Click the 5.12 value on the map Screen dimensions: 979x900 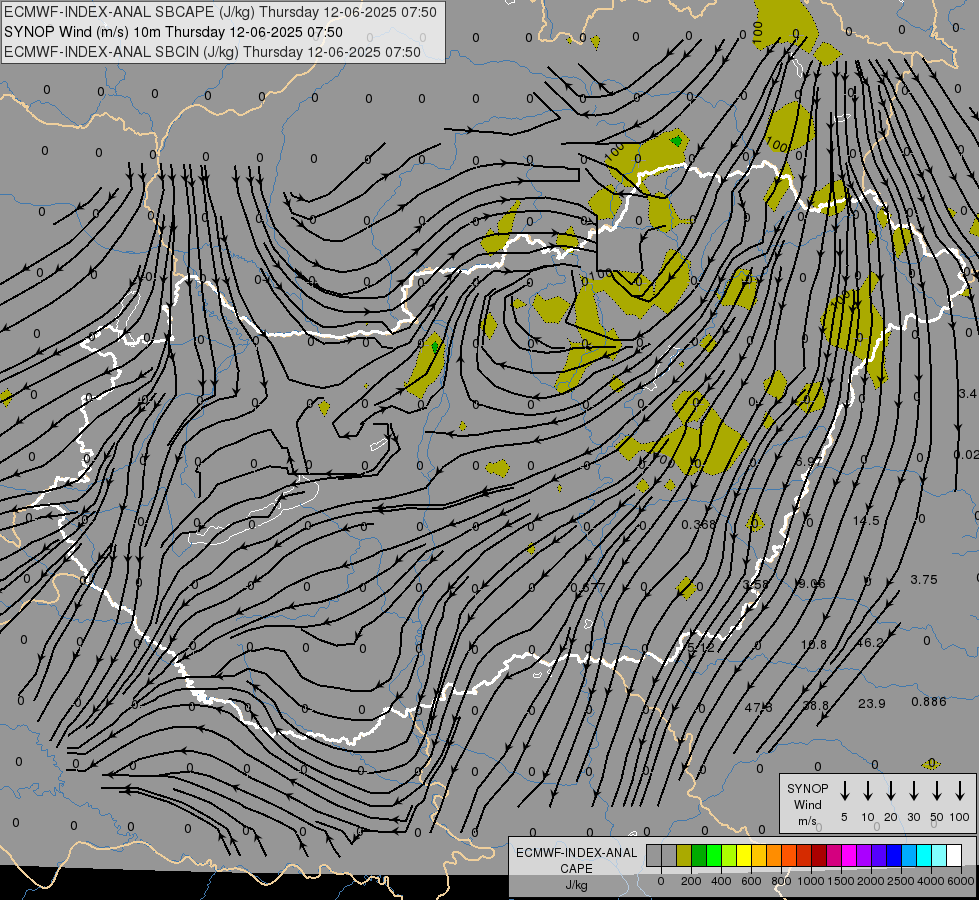[701, 648]
